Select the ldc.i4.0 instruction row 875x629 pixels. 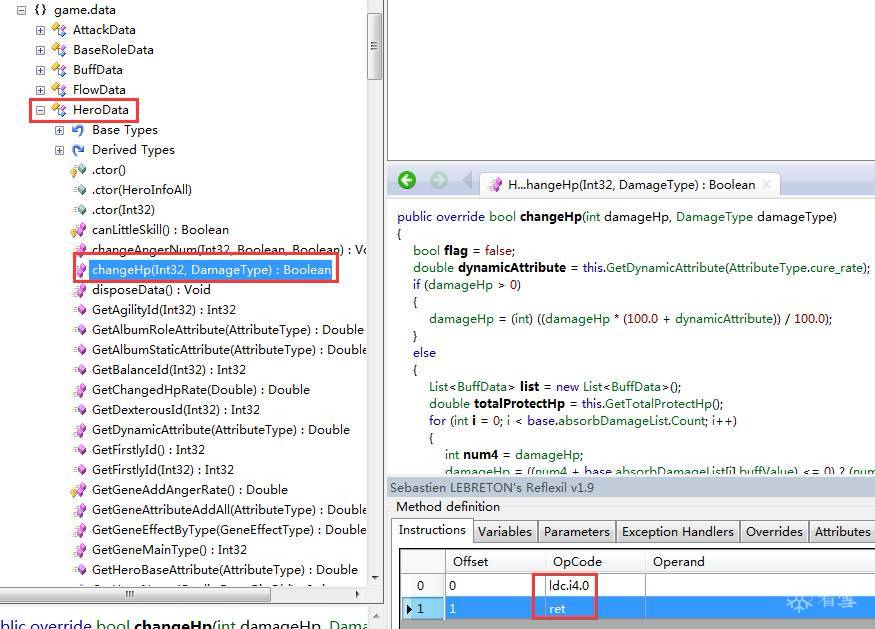coord(637,585)
